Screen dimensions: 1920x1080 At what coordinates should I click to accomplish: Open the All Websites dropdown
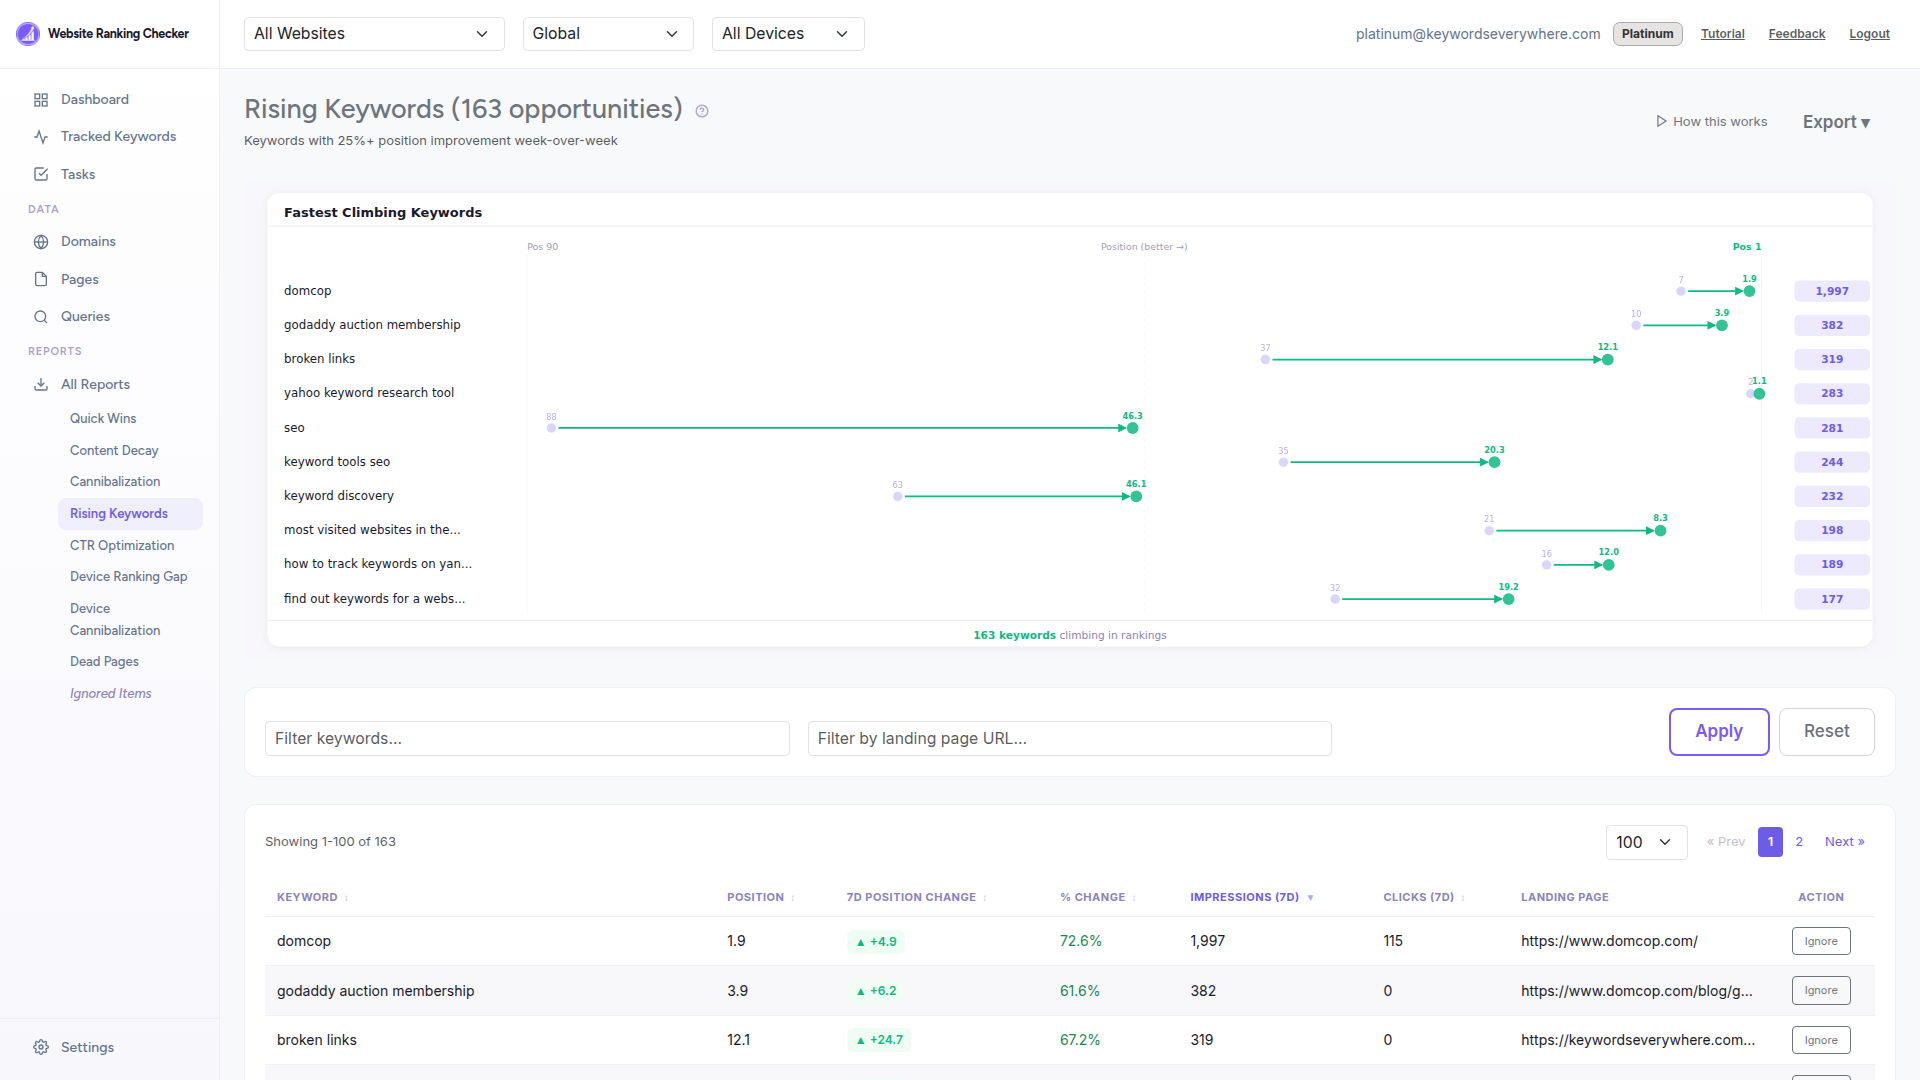(373, 33)
